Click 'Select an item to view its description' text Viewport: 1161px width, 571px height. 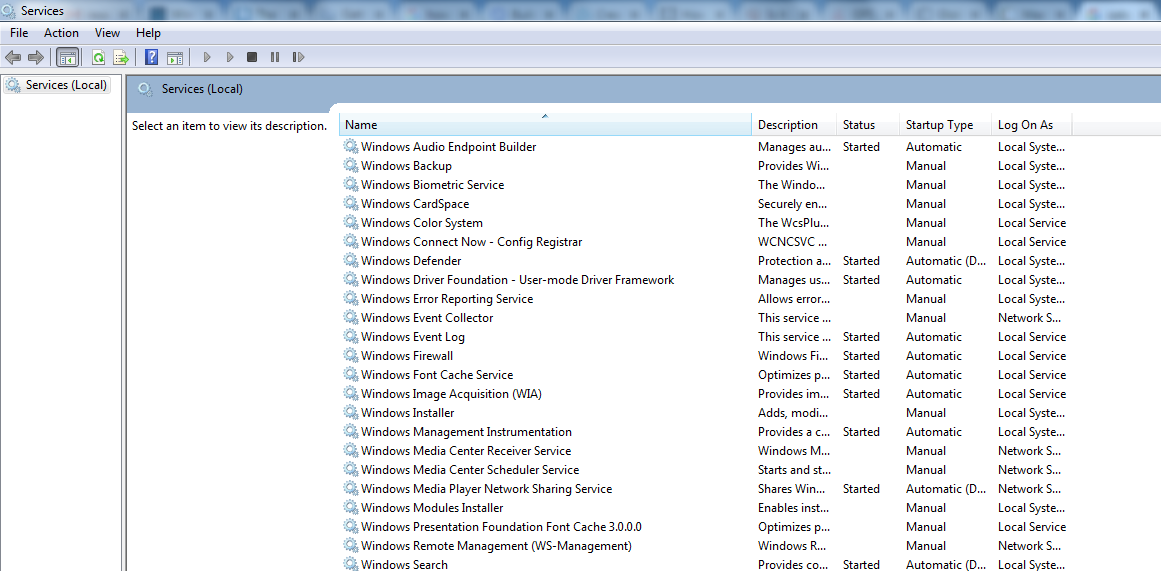[230, 126]
